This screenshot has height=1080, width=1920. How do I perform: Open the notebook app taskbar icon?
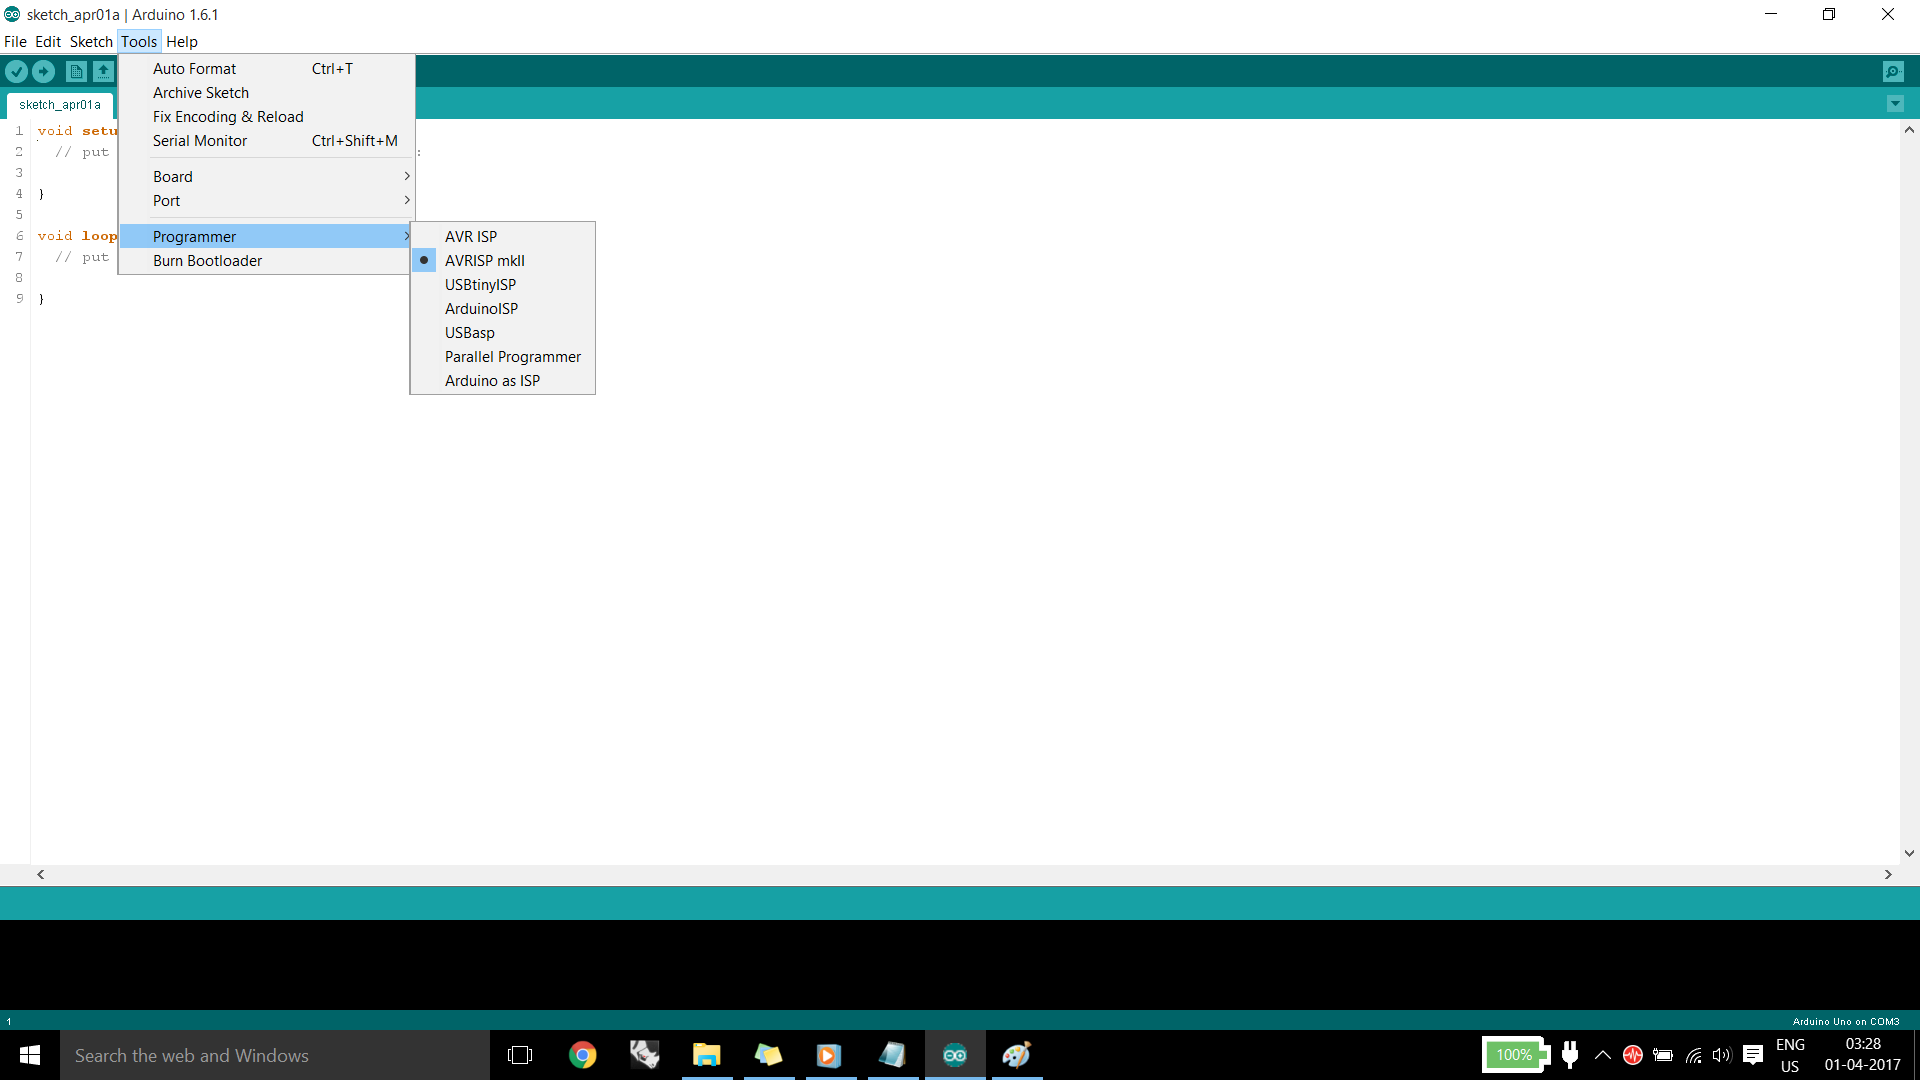click(x=892, y=1055)
